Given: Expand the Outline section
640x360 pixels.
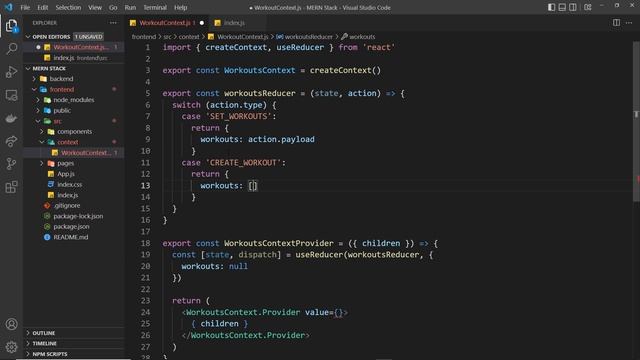Looking at the screenshot, I should coord(74,333).
